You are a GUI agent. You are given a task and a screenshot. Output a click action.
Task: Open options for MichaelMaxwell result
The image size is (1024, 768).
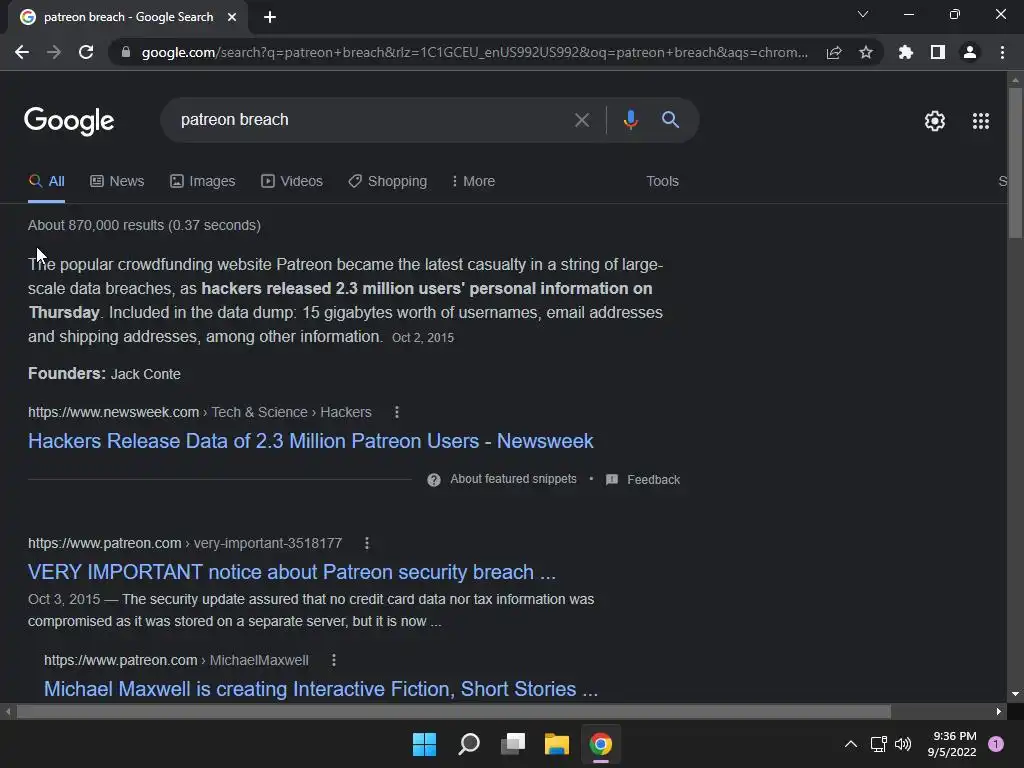[x=334, y=660]
